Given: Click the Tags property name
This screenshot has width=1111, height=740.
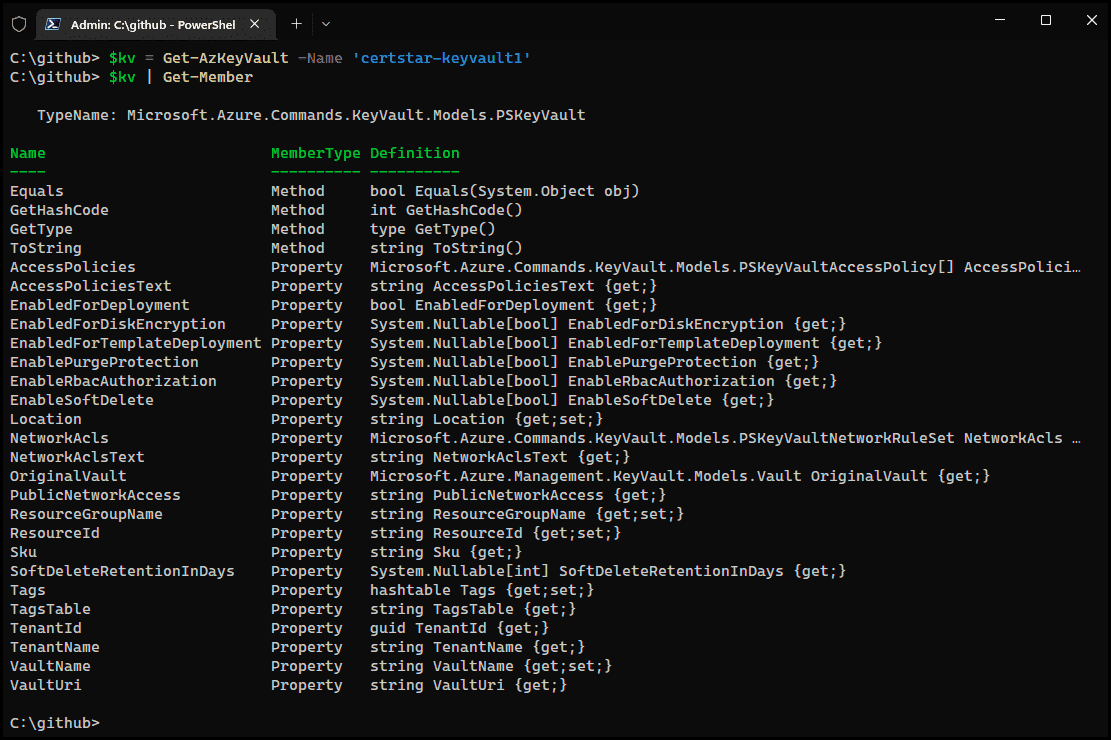Looking at the screenshot, I should point(28,590).
